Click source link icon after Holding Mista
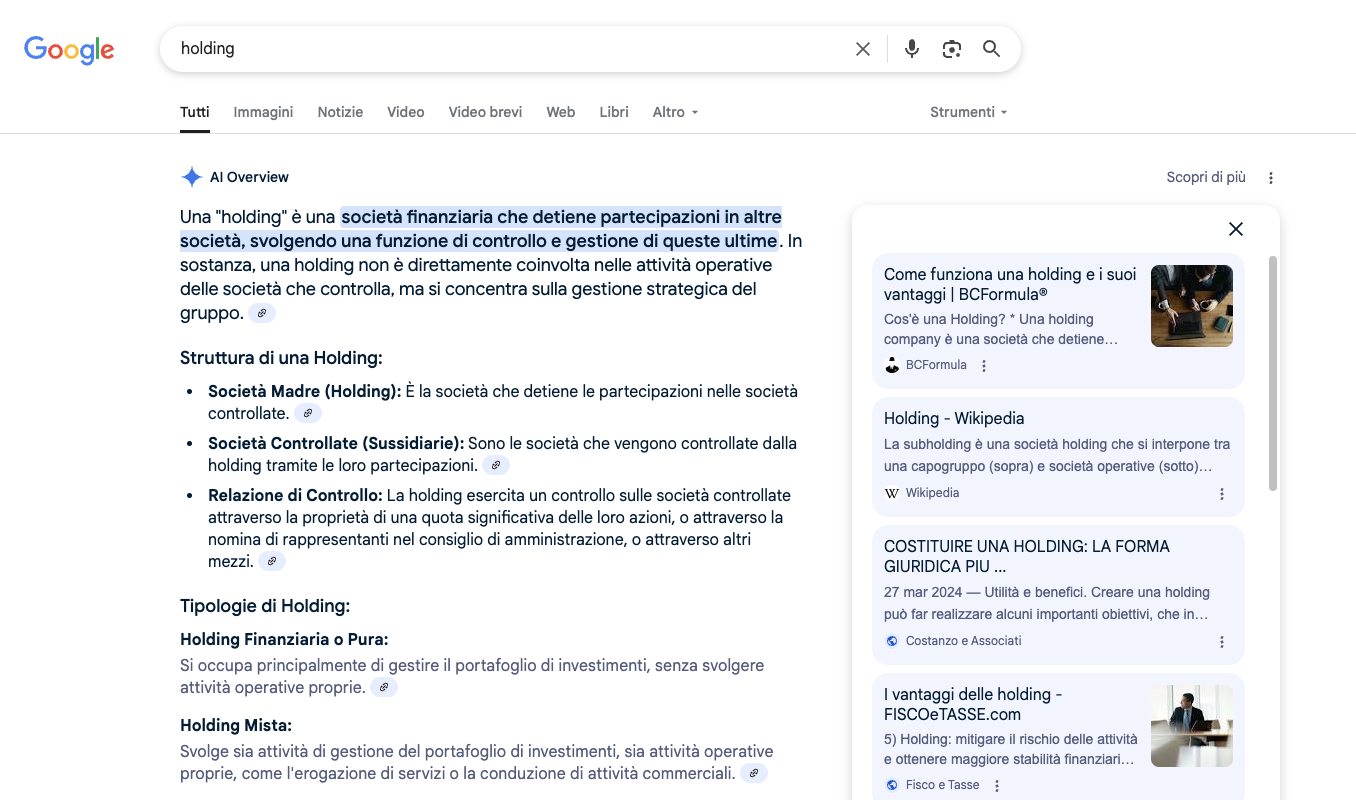 coord(754,774)
